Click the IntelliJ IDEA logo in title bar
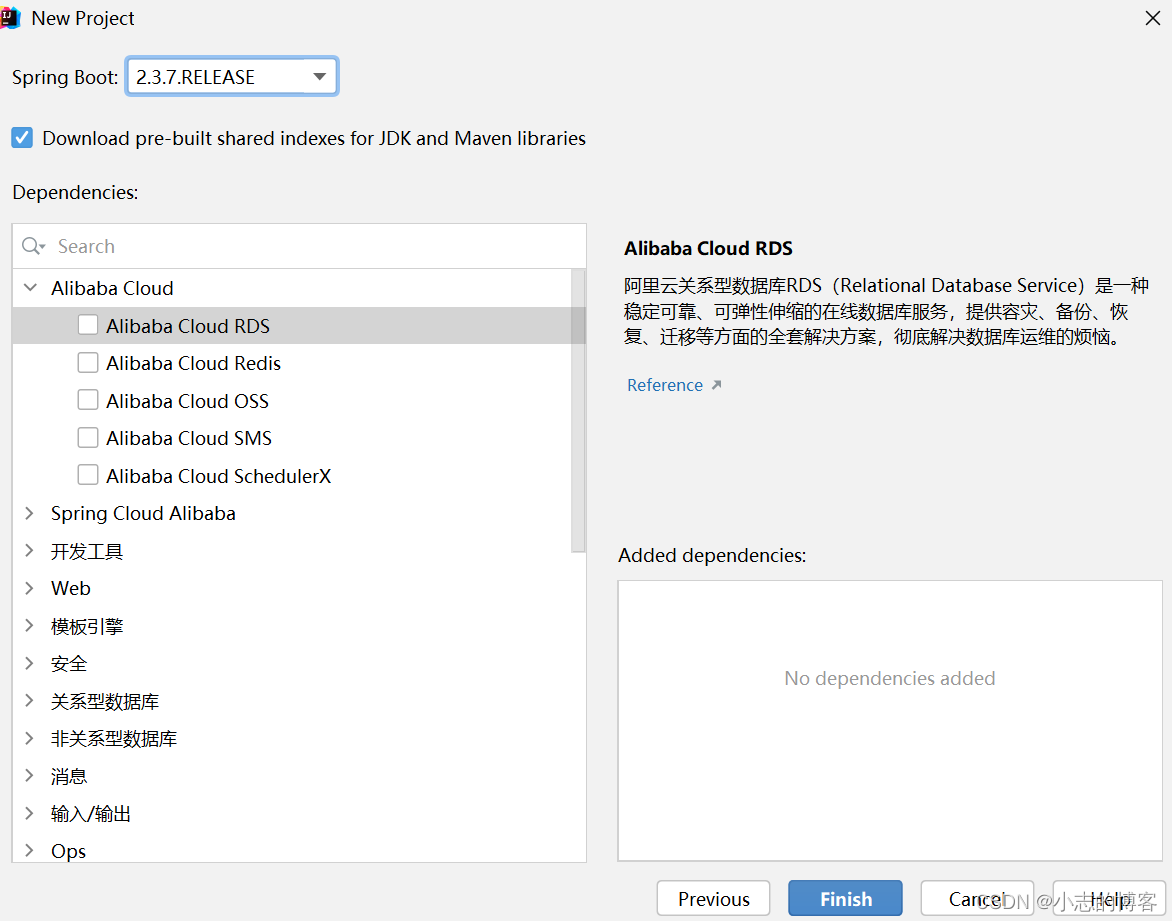The image size is (1172, 921). tap(10, 18)
